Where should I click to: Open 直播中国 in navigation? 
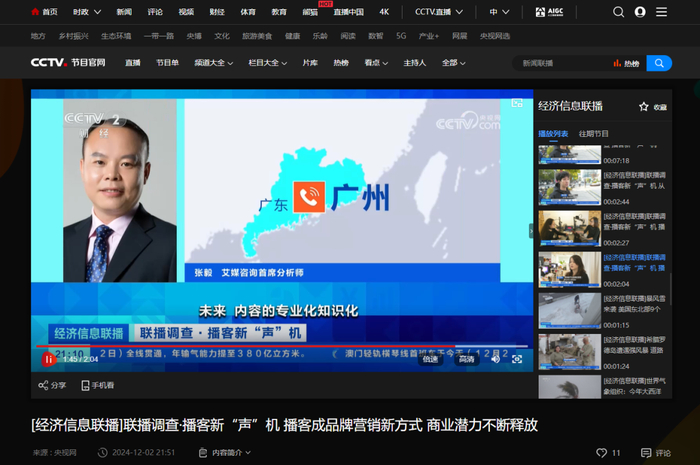[349, 12]
